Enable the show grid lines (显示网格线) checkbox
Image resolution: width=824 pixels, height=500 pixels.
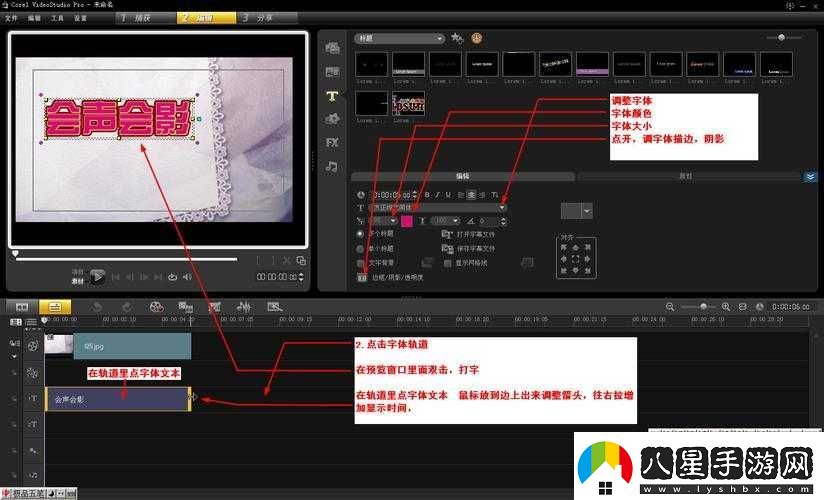pos(447,263)
